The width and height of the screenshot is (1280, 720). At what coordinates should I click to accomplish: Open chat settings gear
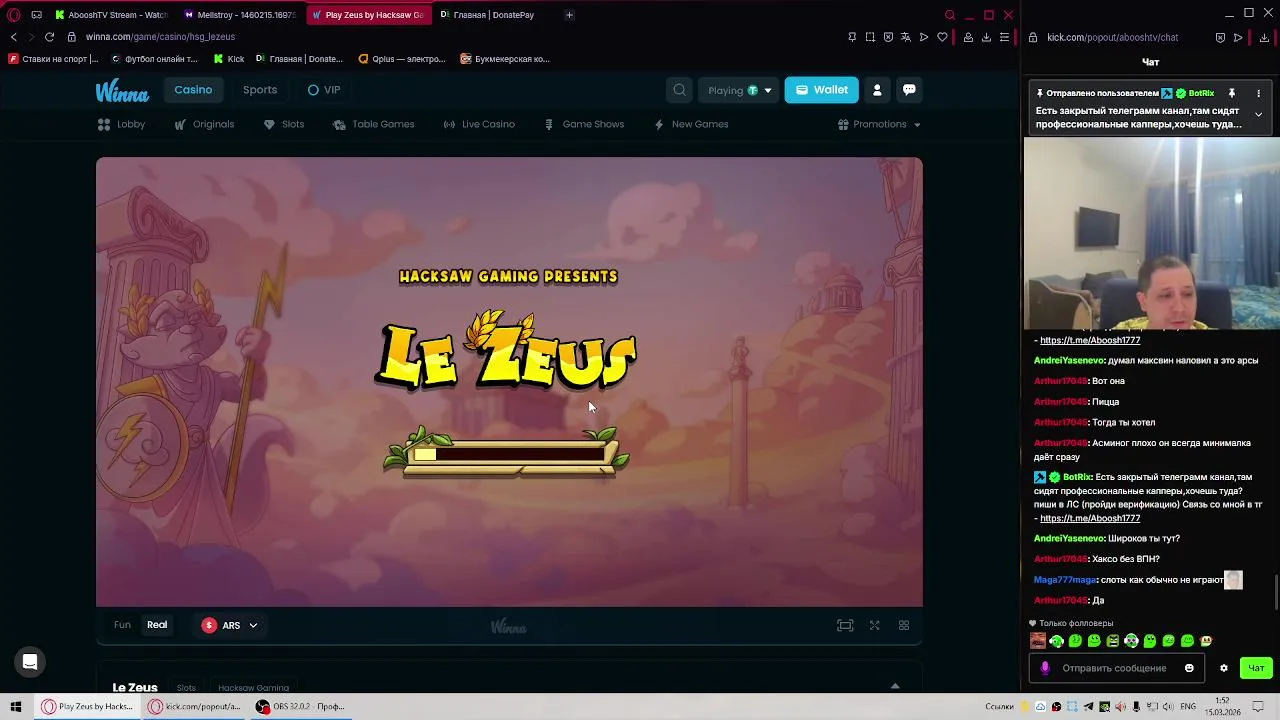click(1223, 668)
